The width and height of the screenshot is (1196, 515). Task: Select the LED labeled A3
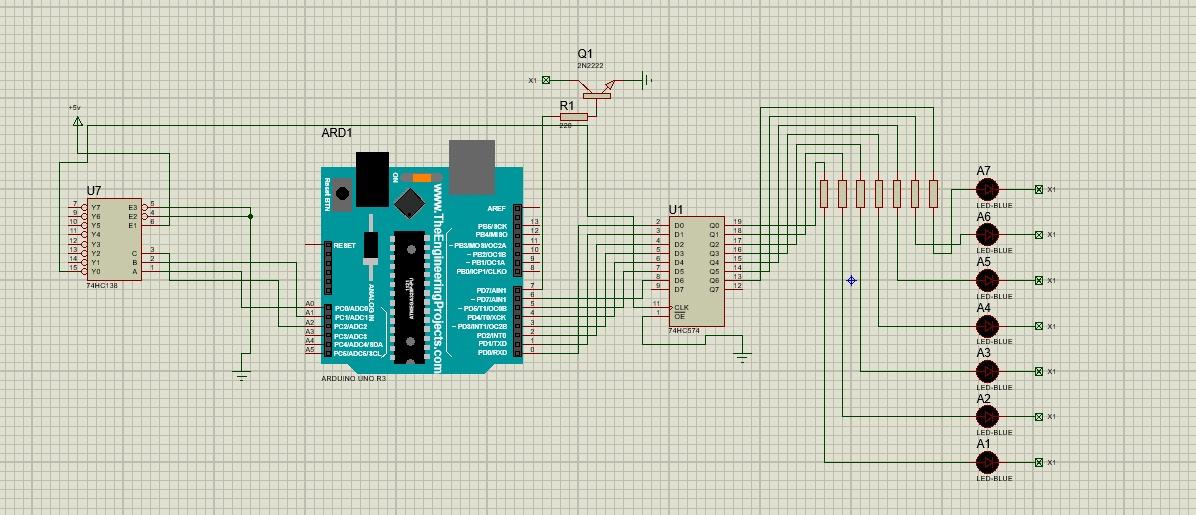[987, 371]
